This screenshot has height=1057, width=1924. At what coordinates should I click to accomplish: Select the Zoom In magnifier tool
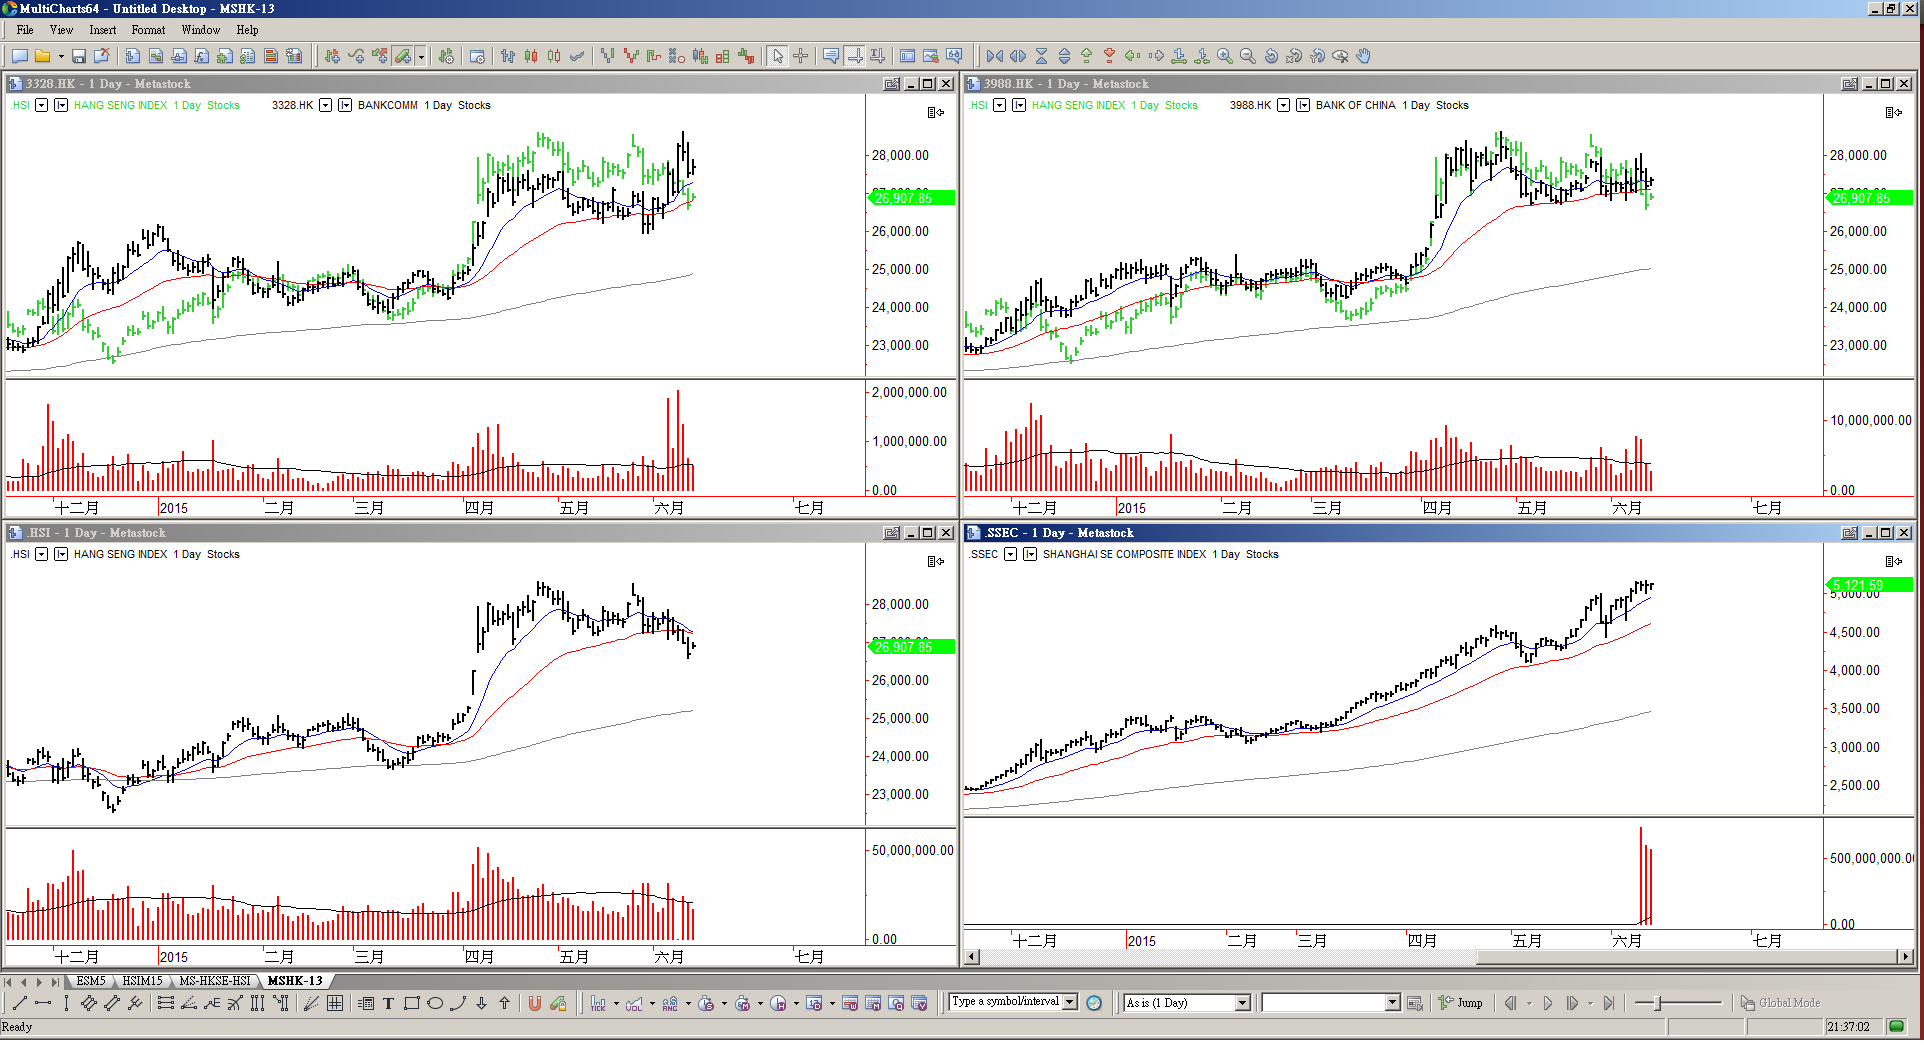point(1225,57)
